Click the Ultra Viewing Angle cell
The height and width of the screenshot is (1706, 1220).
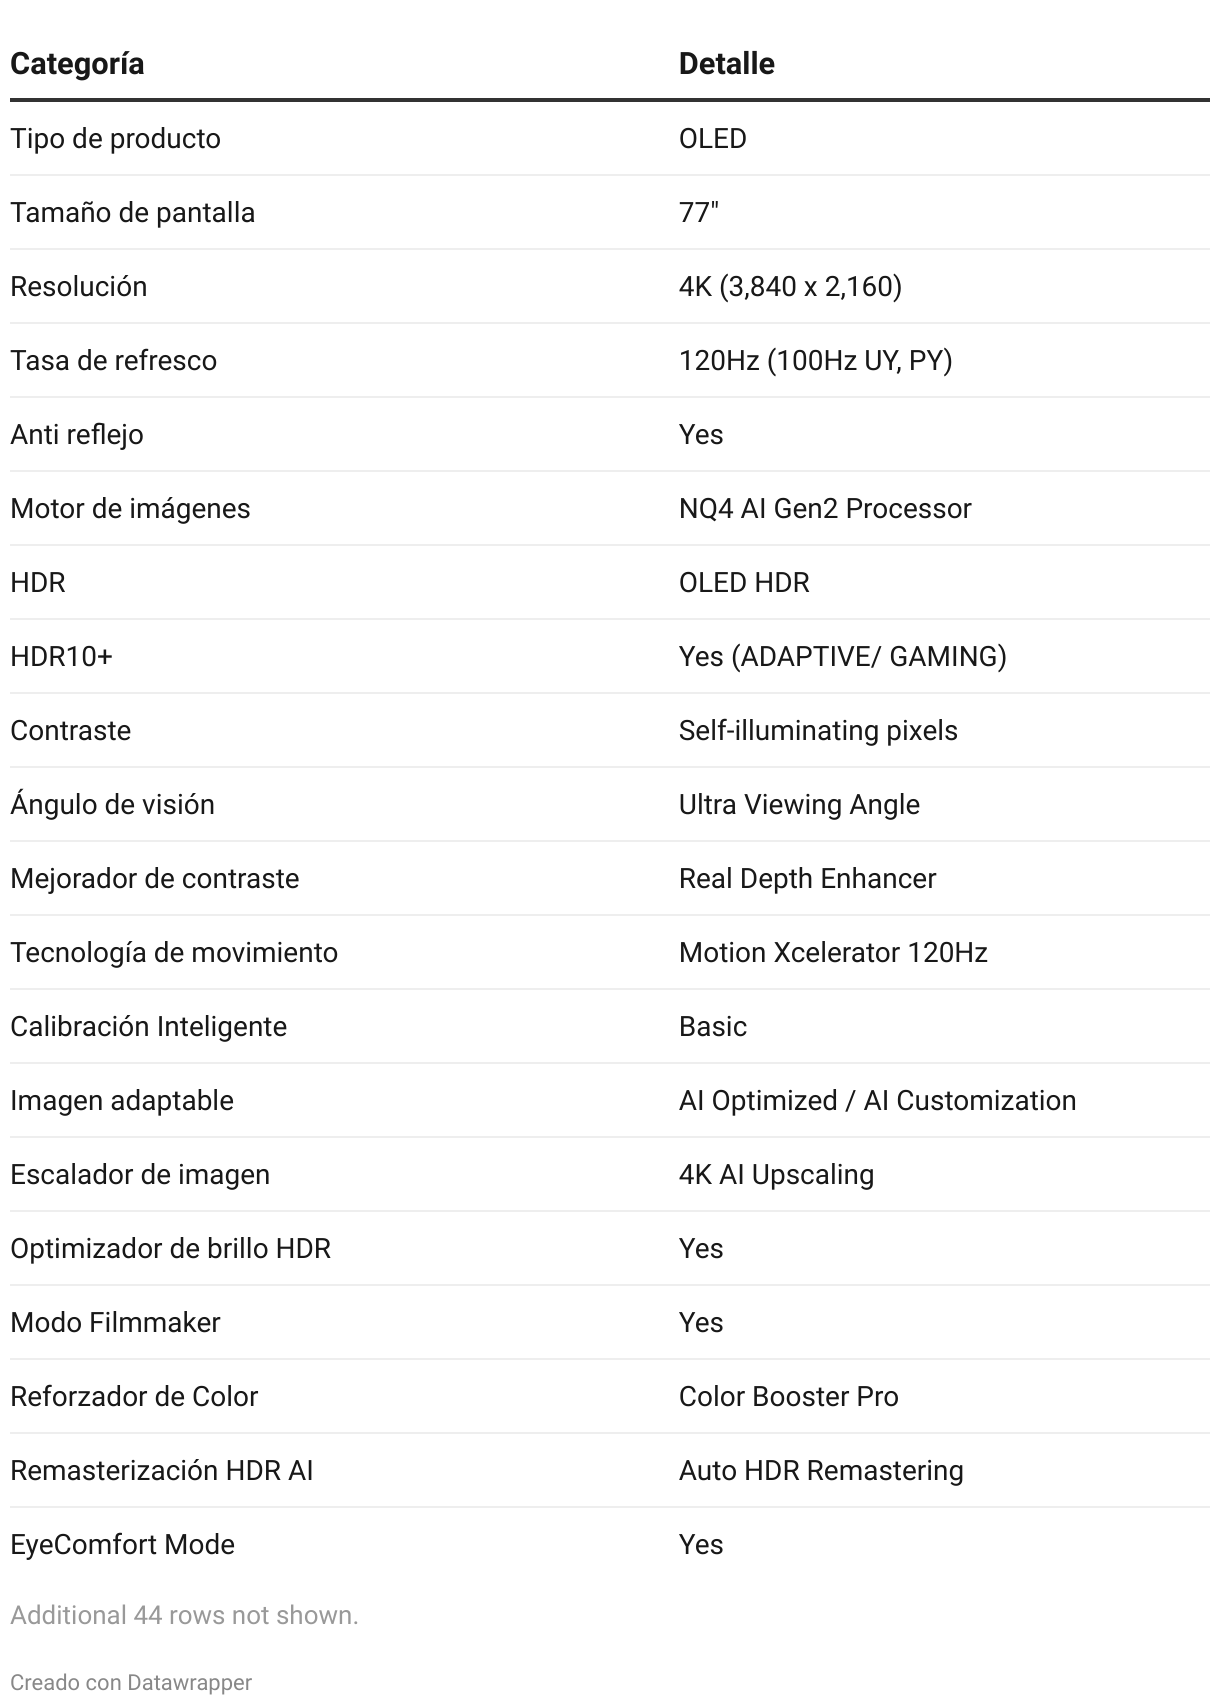coord(798,804)
